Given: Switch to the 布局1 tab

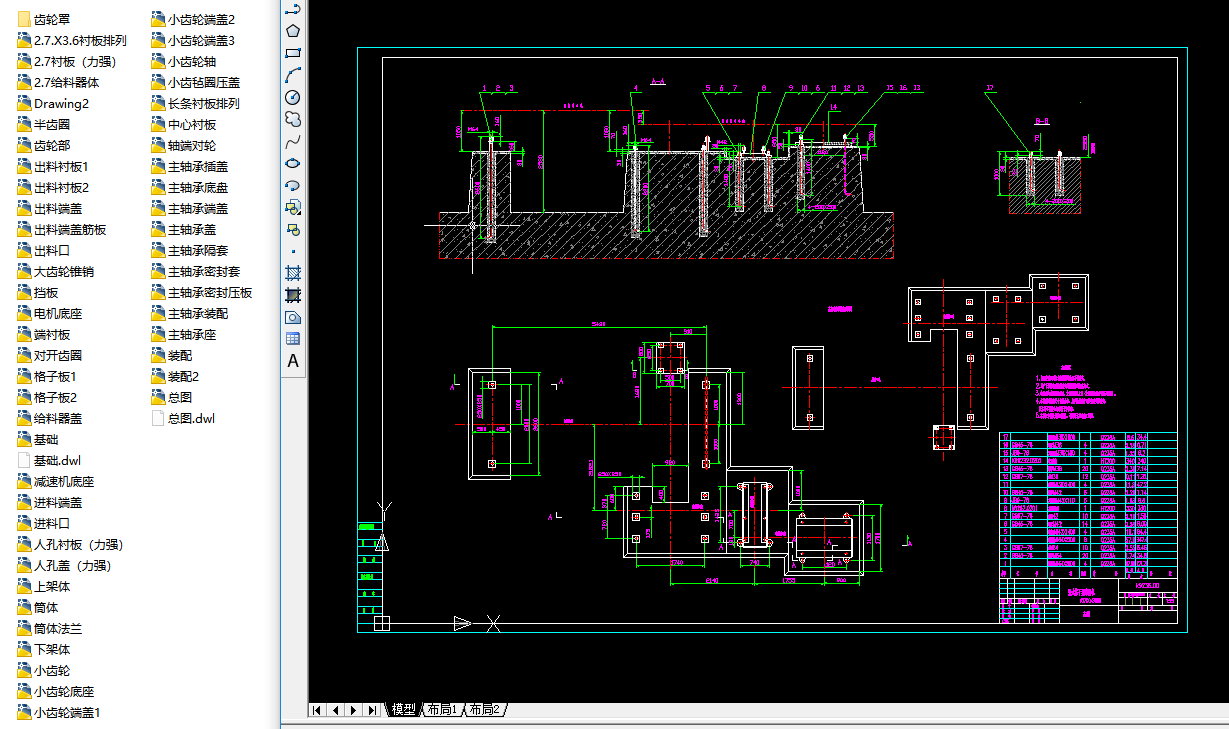Looking at the screenshot, I should coord(441,709).
